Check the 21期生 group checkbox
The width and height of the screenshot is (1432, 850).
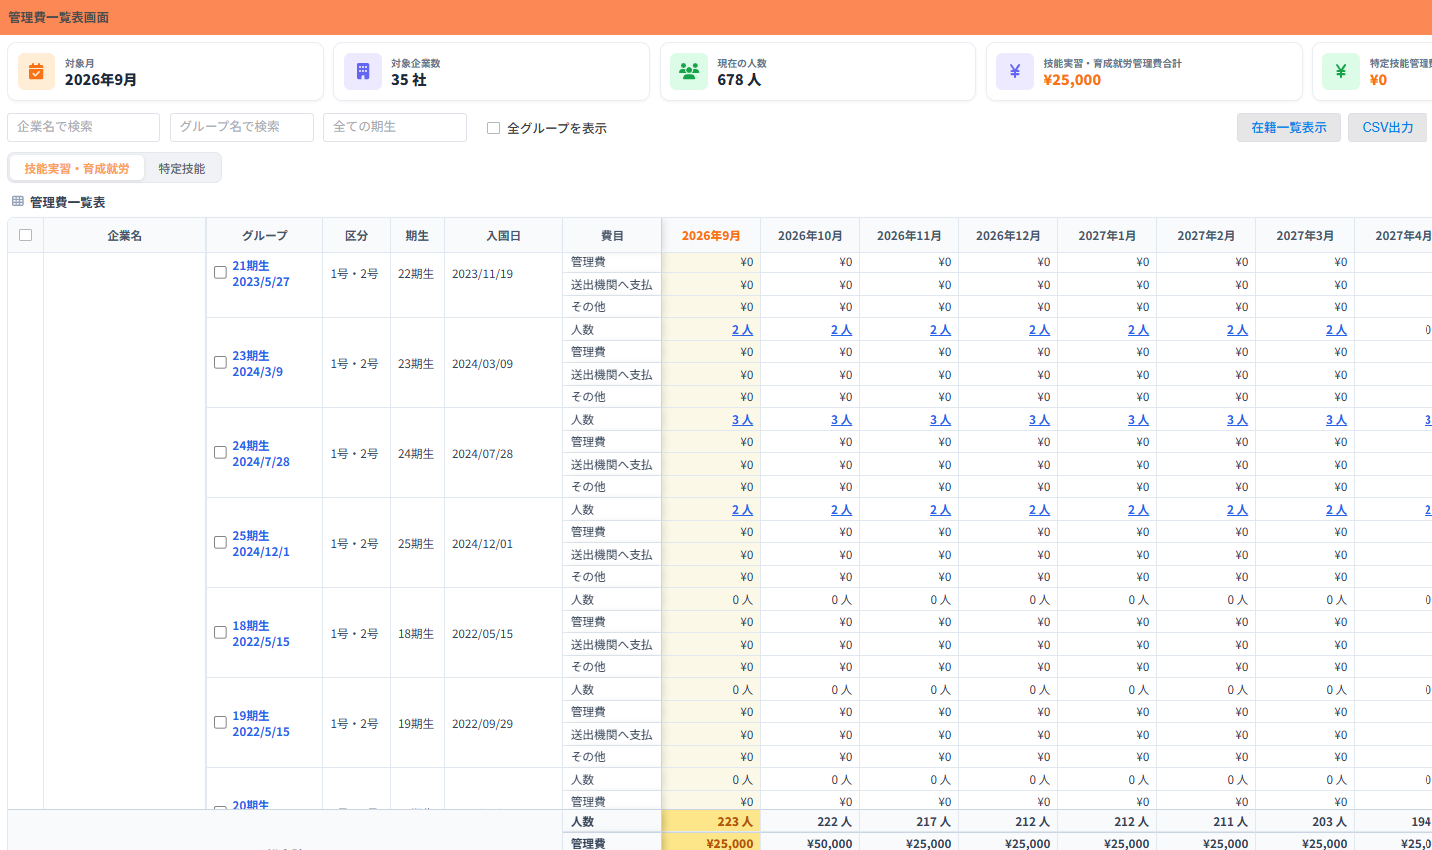(220, 272)
